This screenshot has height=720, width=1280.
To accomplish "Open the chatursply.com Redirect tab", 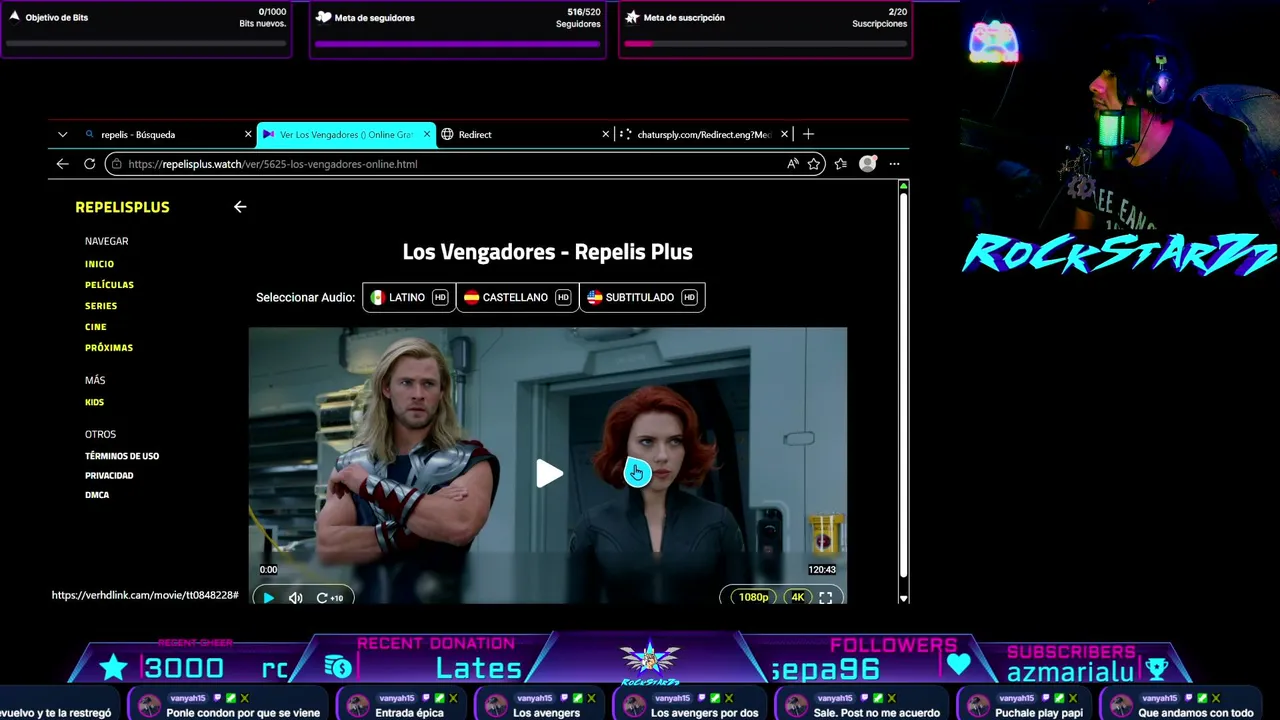I will (x=704, y=134).
